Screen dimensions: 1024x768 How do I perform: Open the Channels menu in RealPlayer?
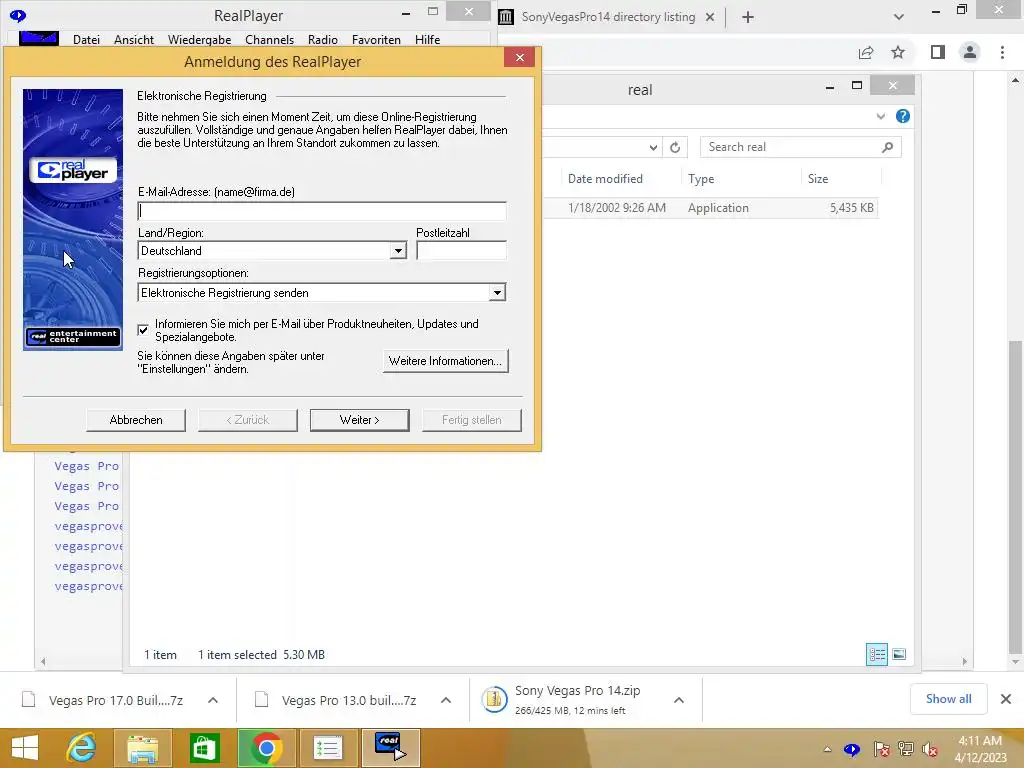click(x=269, y=40)
